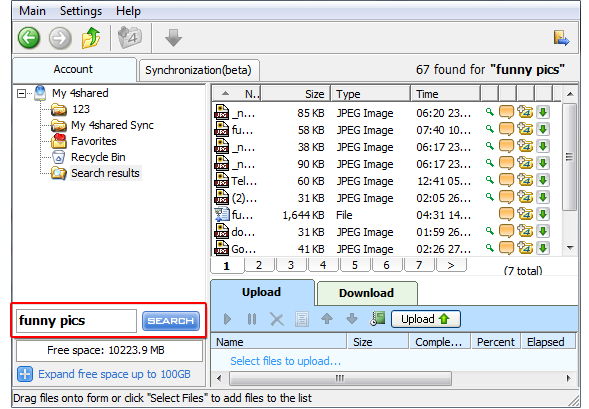The width and height of the screenshot is (589, 409).
Task: Click the Cancel transfer X icon
Action: click(x=277, y=320)
